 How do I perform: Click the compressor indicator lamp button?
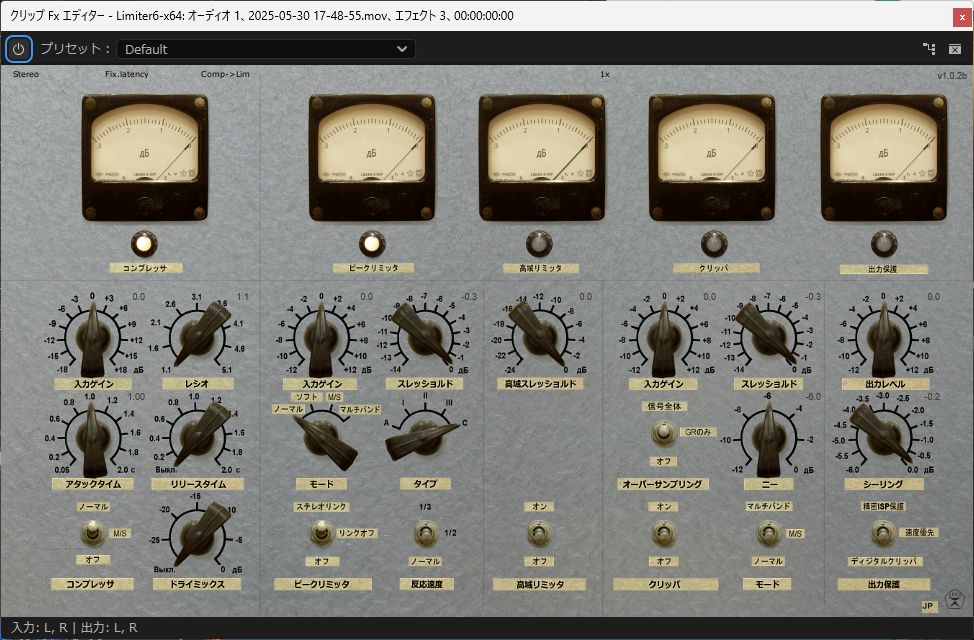coord(145,243)
